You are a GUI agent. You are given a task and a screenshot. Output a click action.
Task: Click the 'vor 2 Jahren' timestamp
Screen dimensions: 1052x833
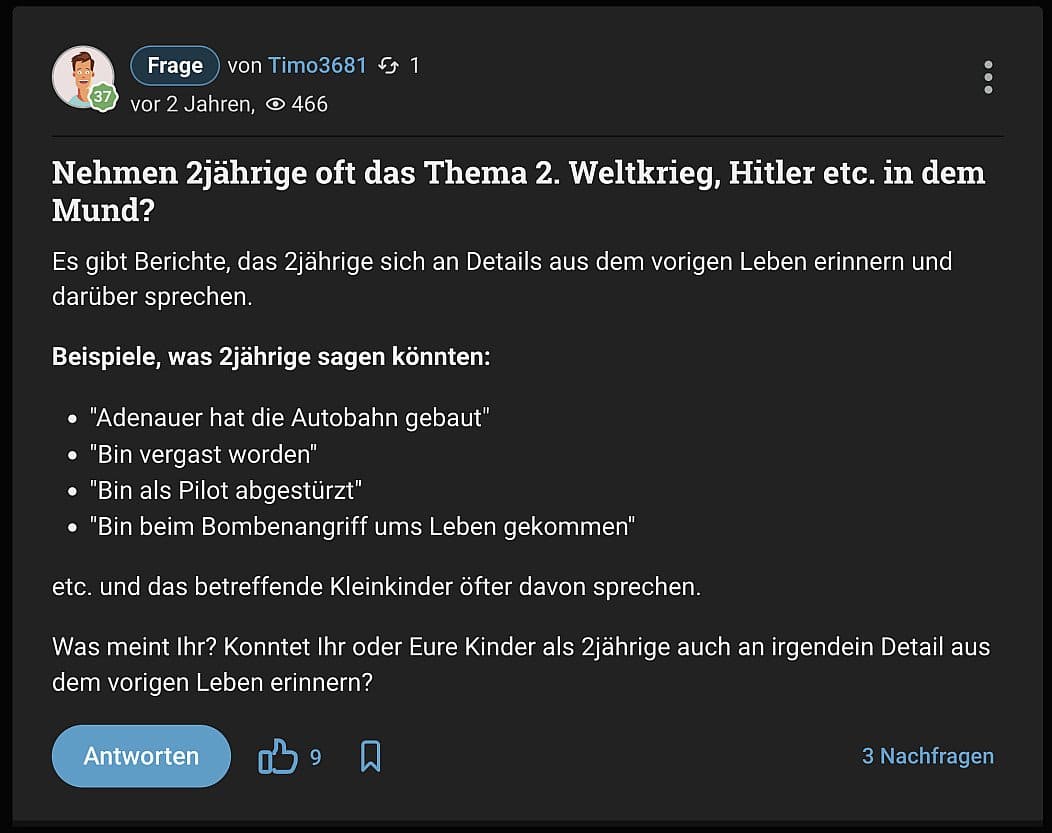click(192, 104)
